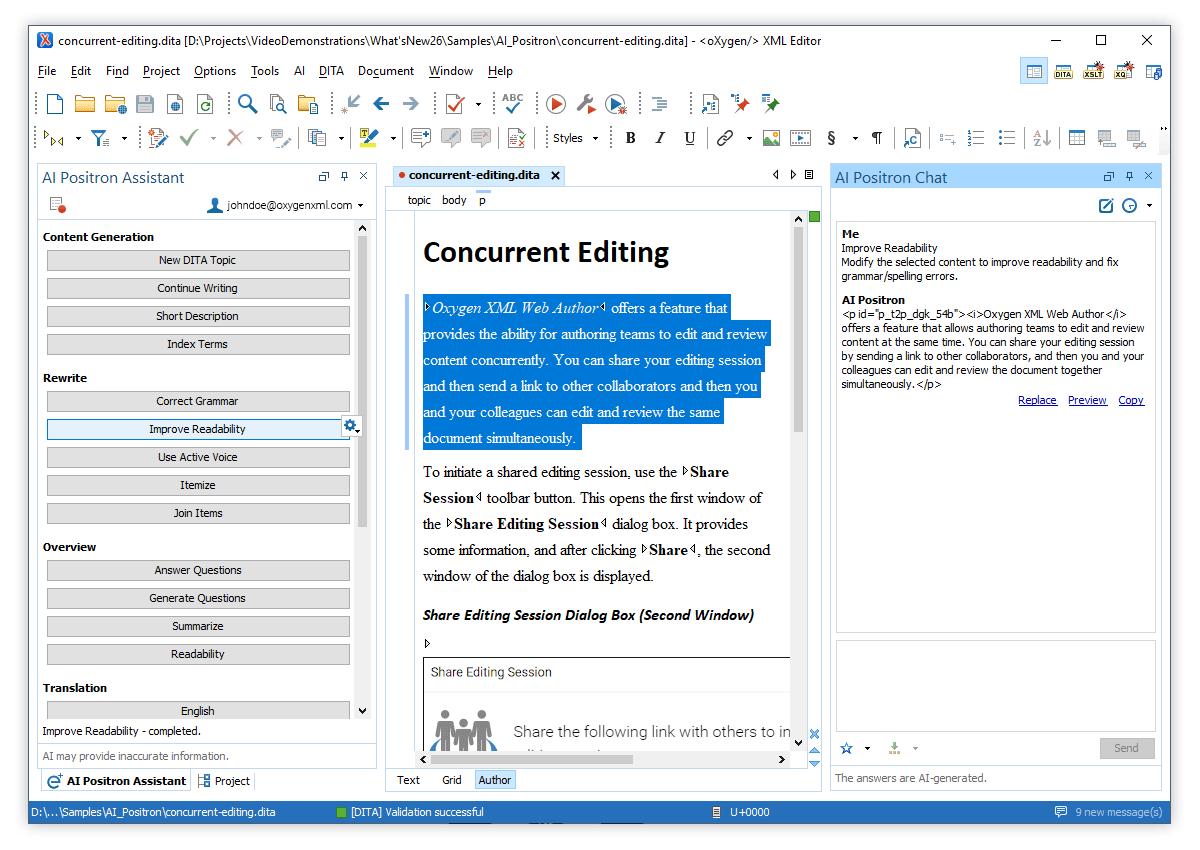Image resolution: width=1200 pixels, height=850 pixels.
Task: Pin the AI Positron Assistant panel
Action: tap(344, 177)
